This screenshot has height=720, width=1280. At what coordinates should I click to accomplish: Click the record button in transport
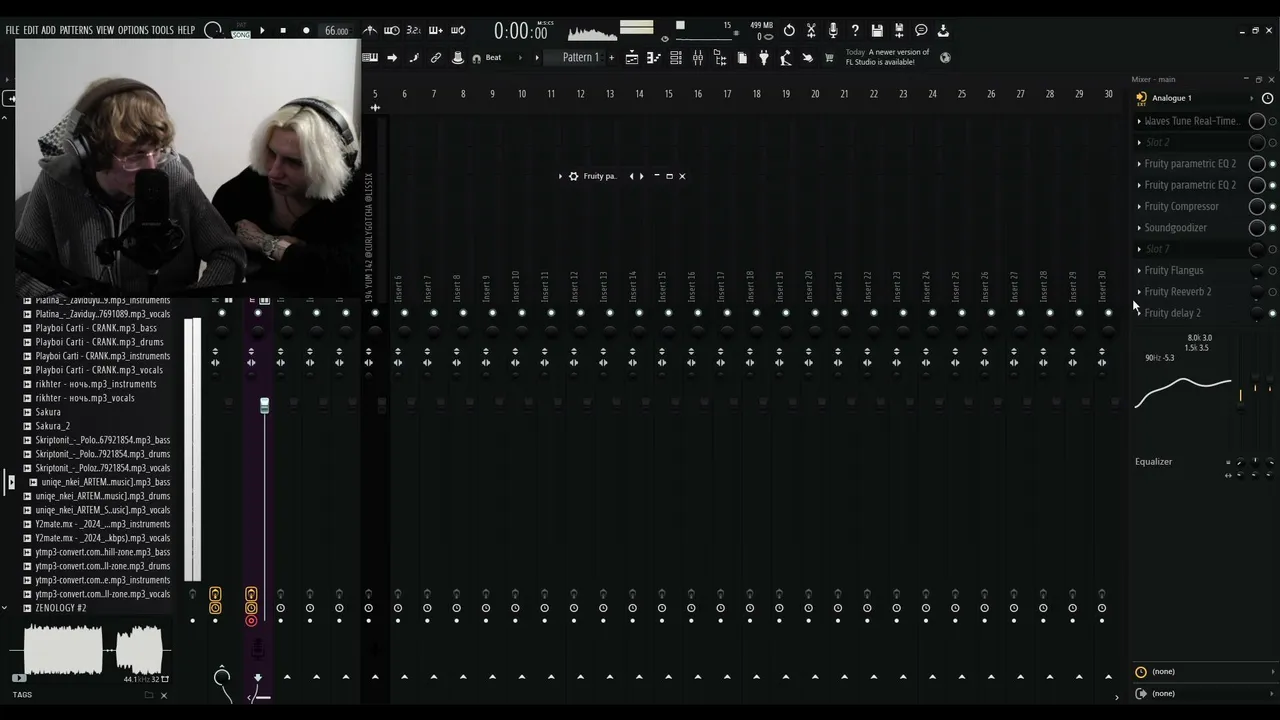(306, 31)
